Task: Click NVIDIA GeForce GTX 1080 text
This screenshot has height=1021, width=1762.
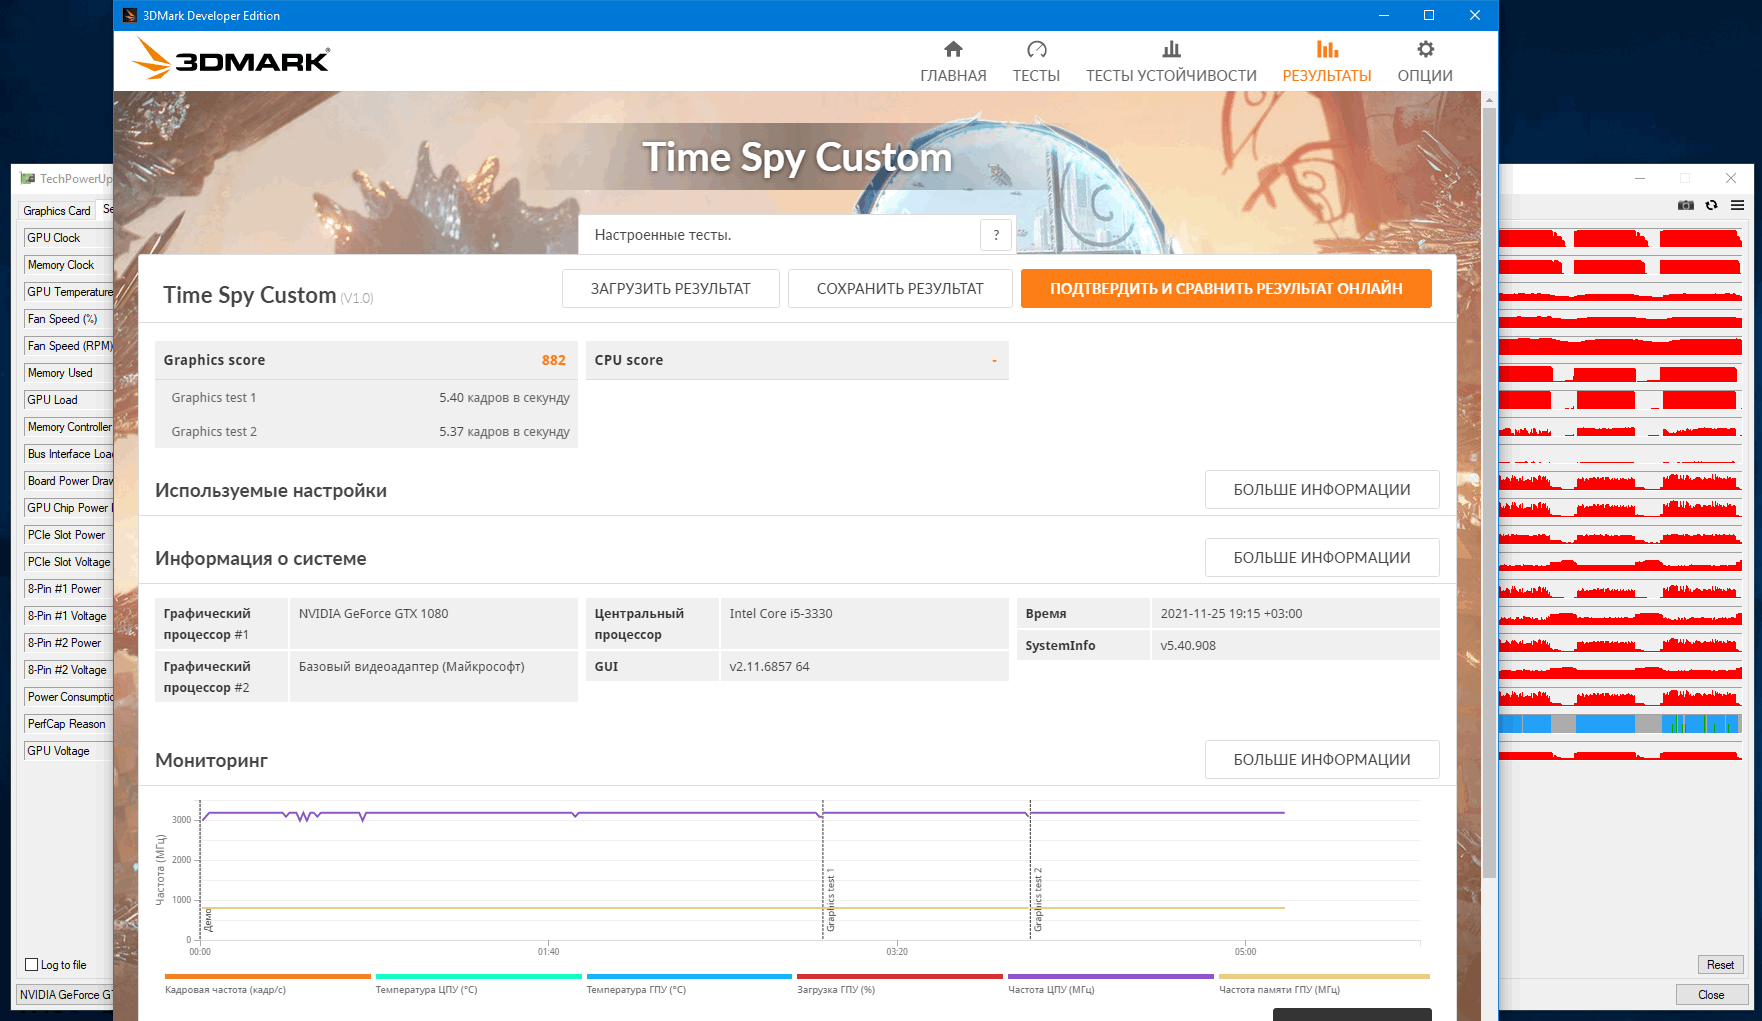Action: coord(373,614)
